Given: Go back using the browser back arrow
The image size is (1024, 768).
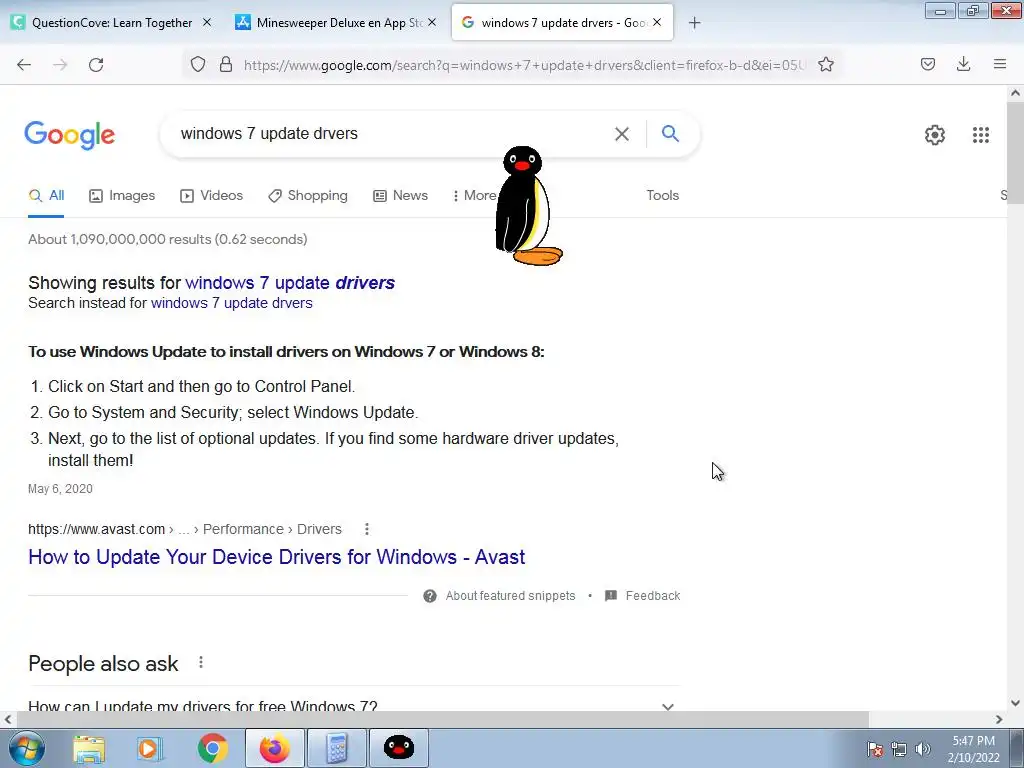Looking at the screenshot, I should (24, 64).
